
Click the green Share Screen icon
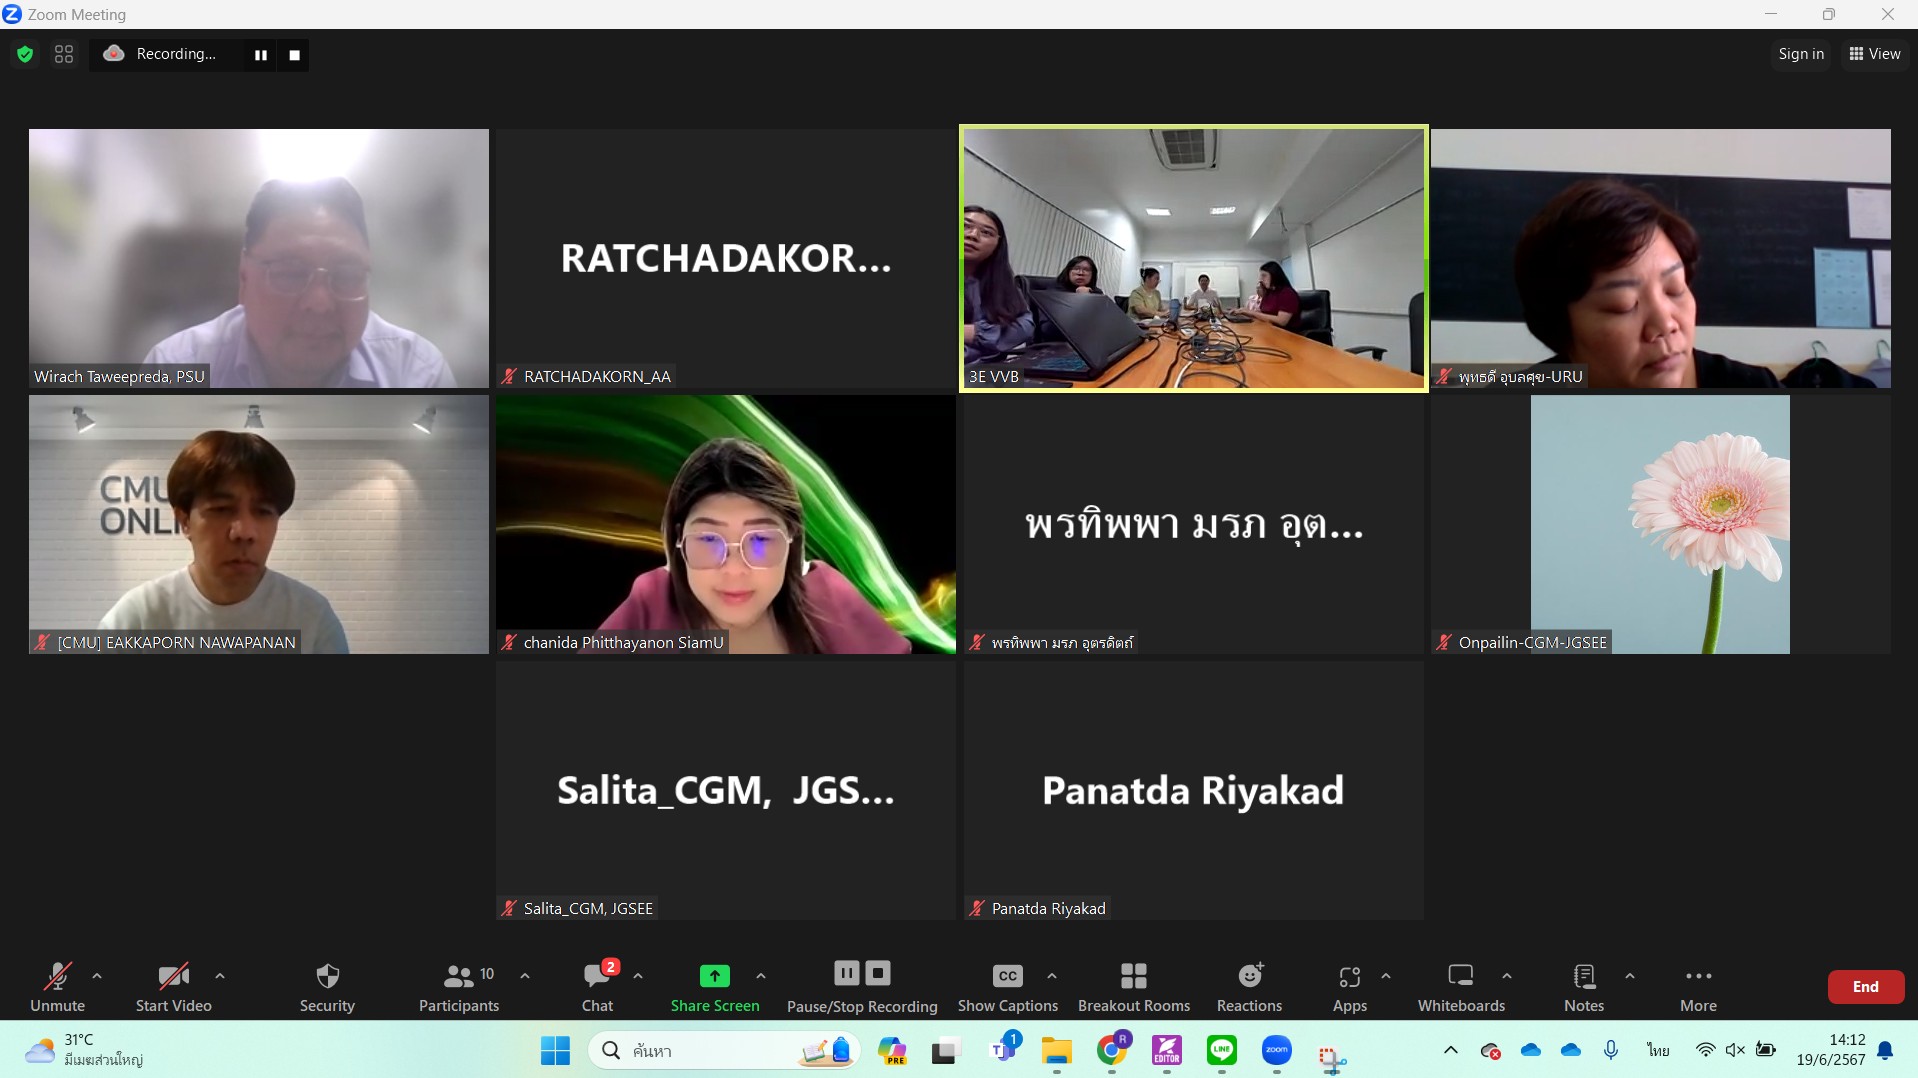point(714,975)
